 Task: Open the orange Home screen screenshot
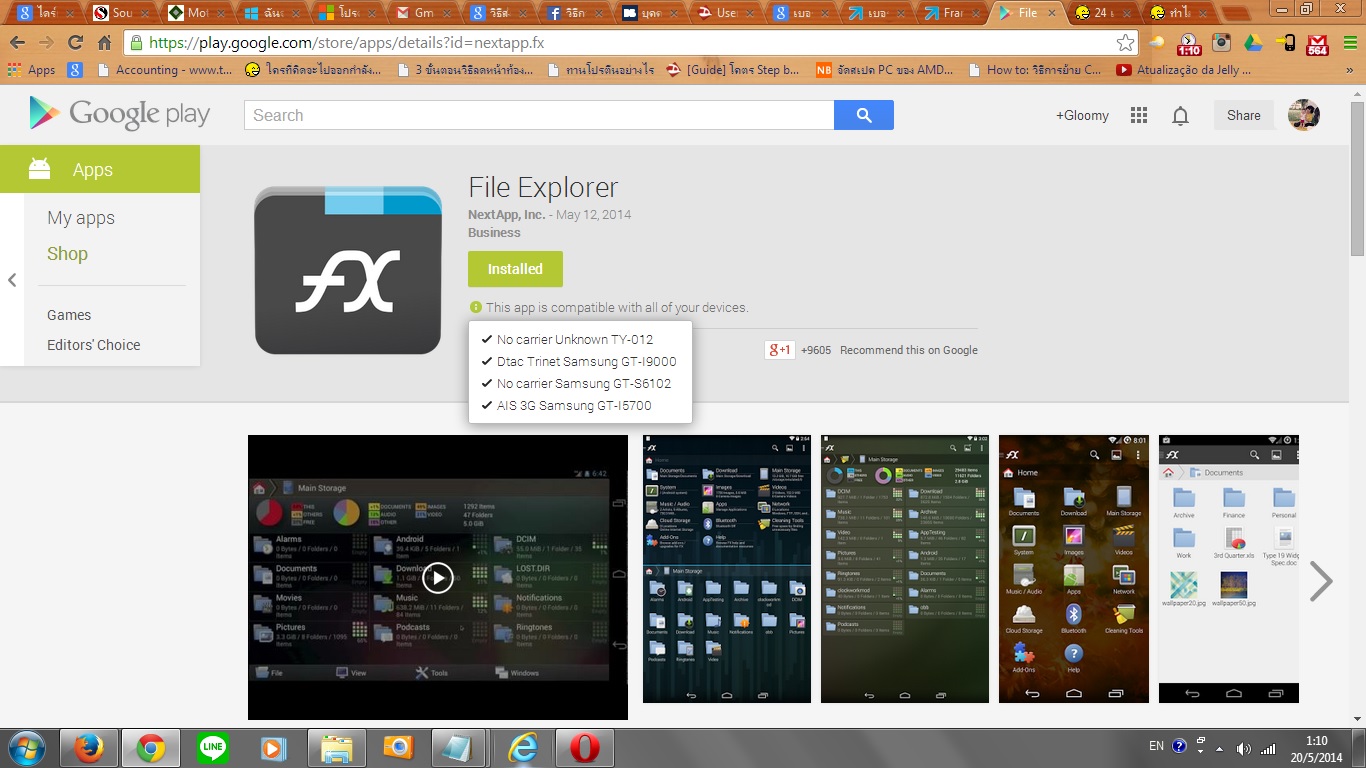click(x=1074, y=569)
